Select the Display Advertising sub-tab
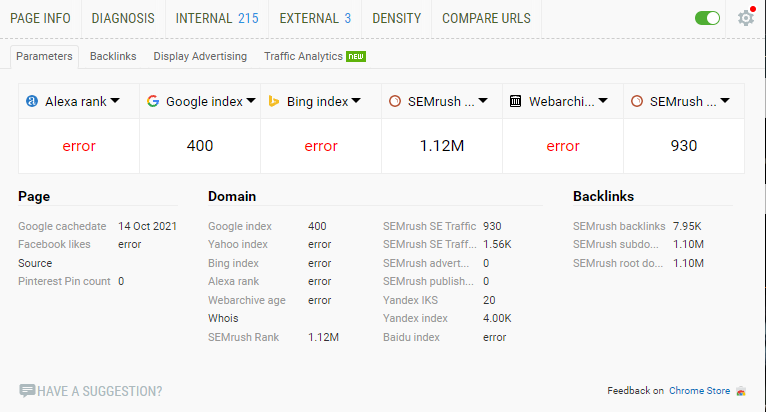 (200, 56)
